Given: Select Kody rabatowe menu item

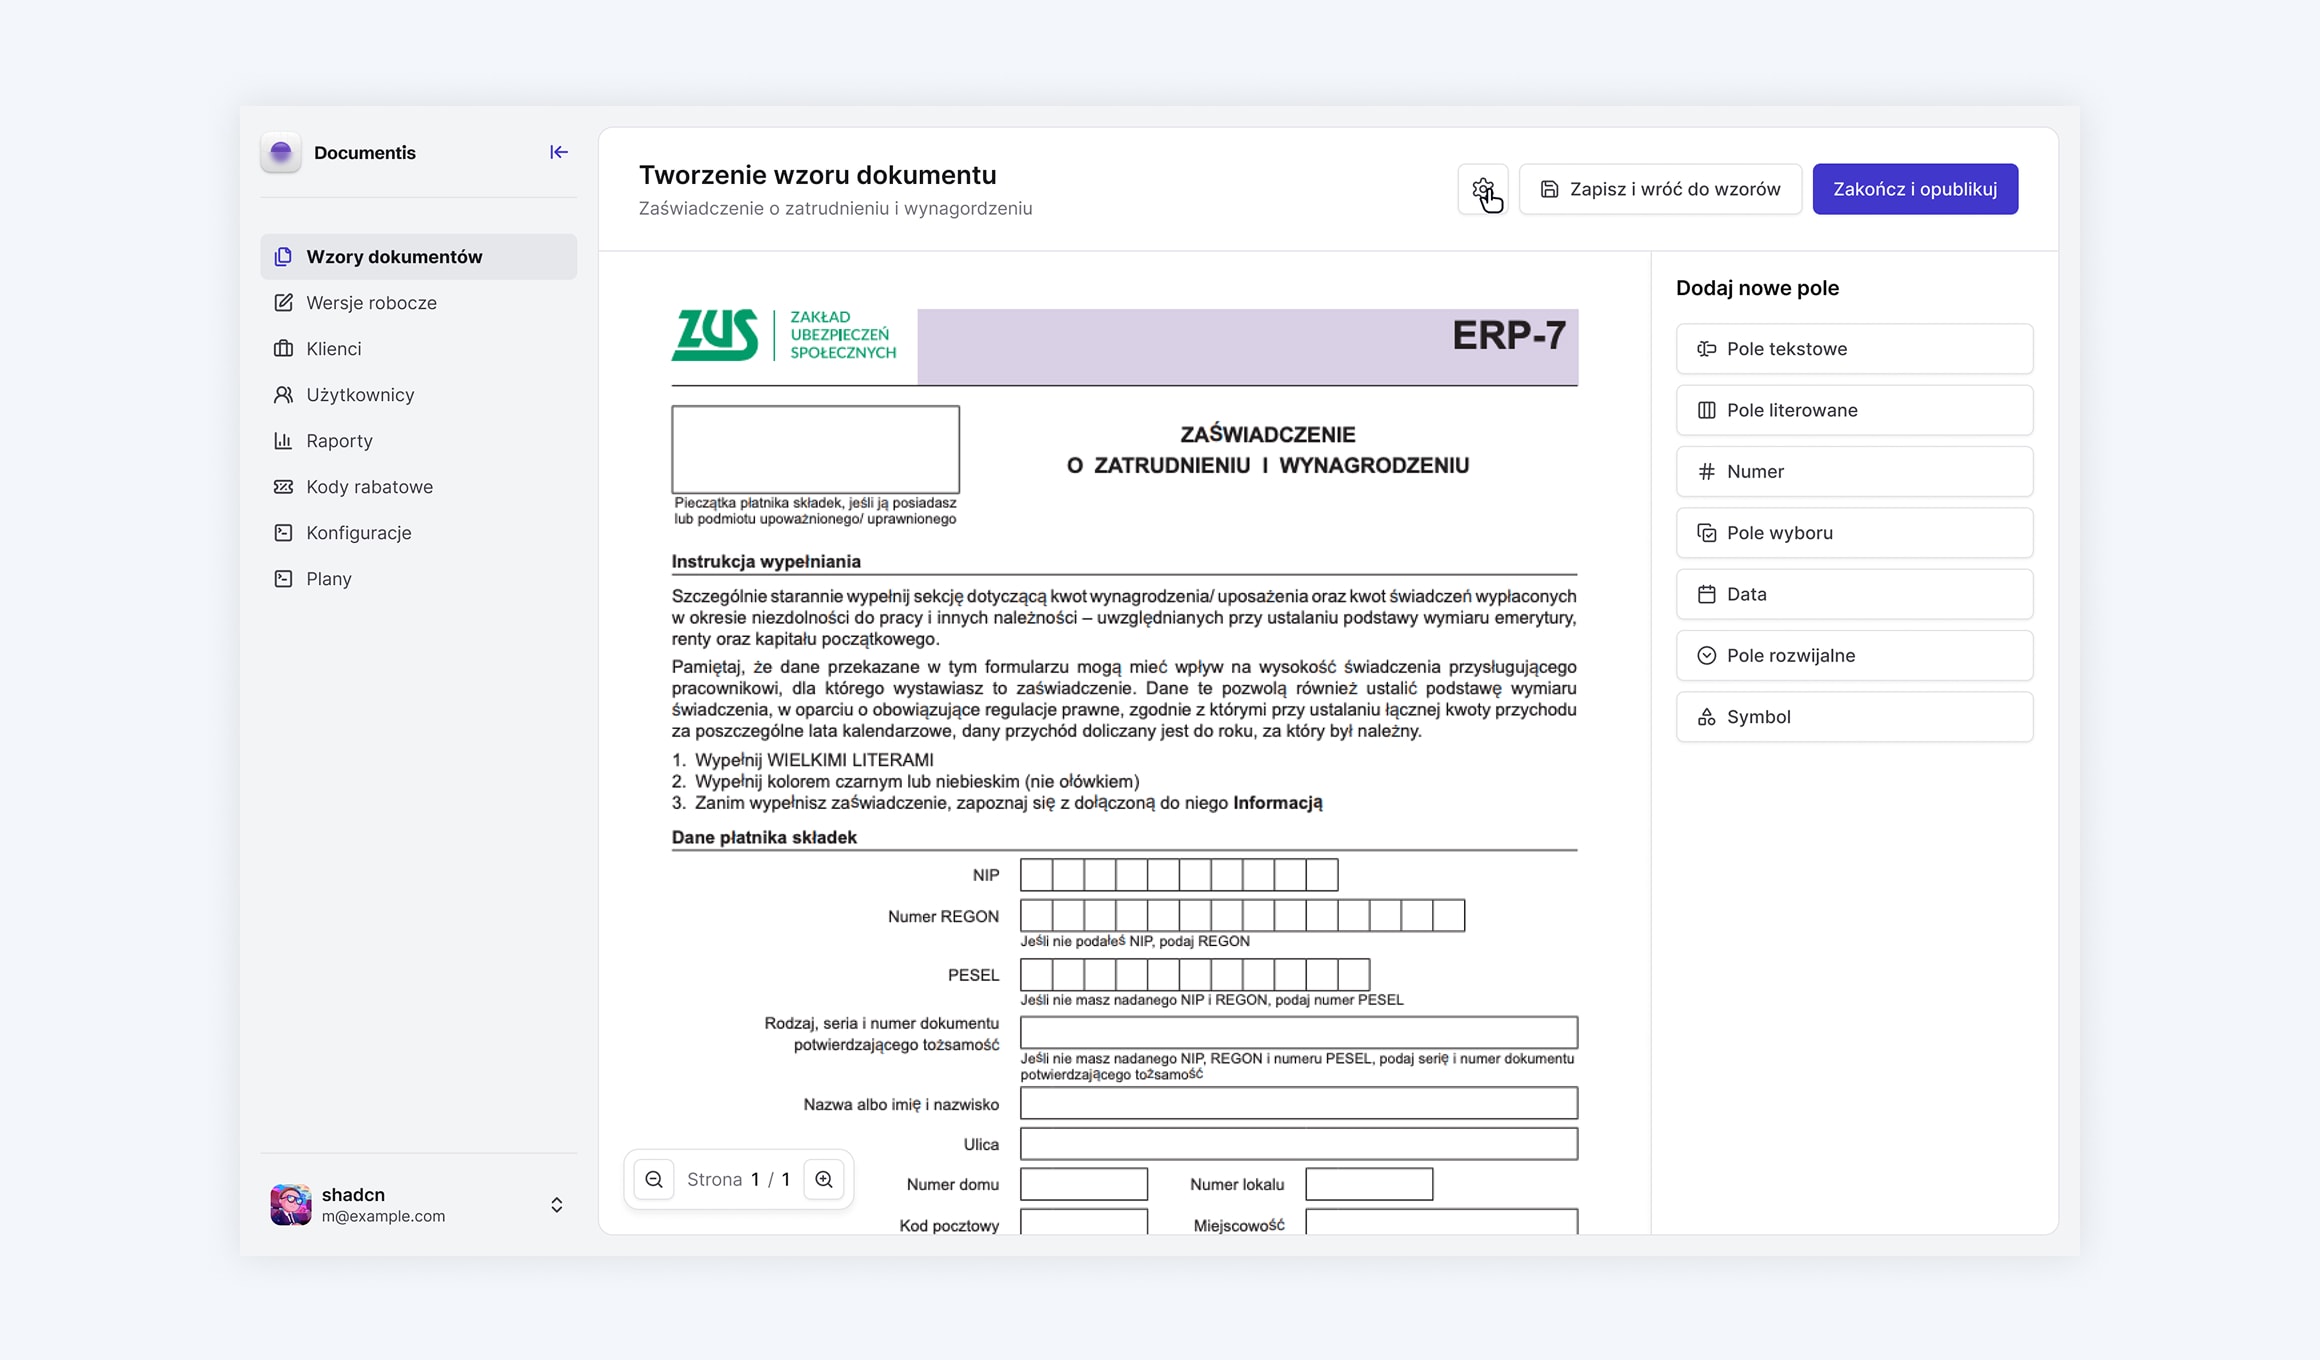Looking at the screenshot, I should pyautogui.click(x=419, y=487).
